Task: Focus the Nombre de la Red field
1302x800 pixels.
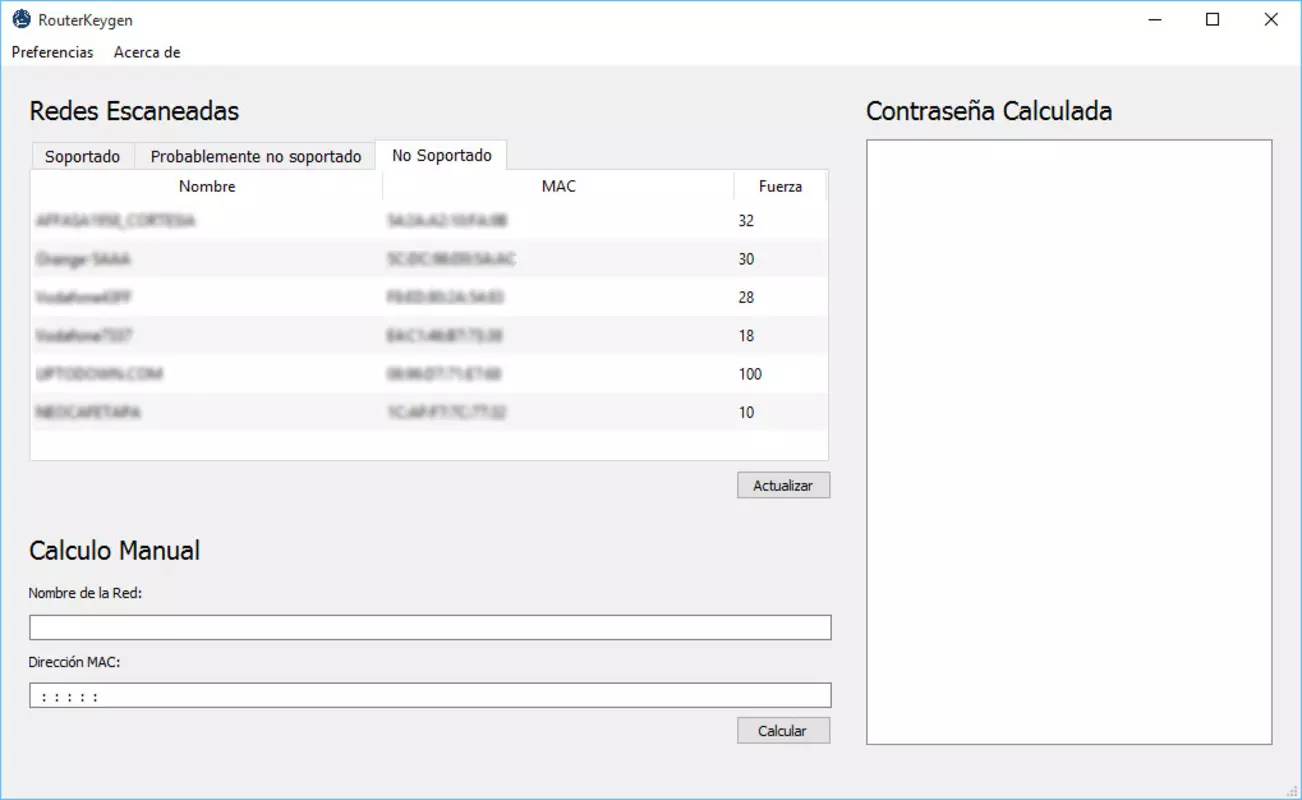Action: [430, 627]
